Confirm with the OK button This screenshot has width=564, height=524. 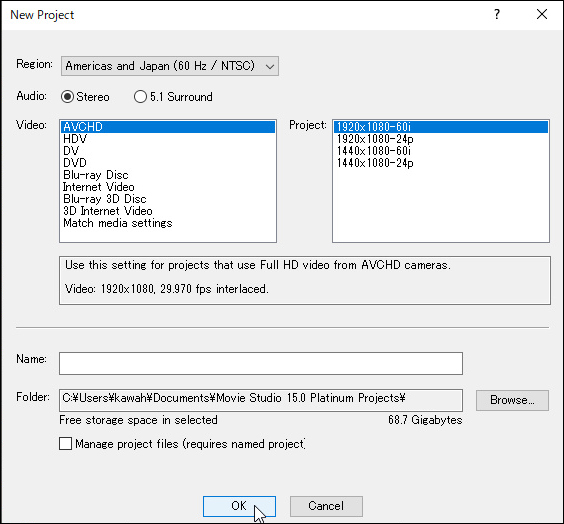pos(239,506)
